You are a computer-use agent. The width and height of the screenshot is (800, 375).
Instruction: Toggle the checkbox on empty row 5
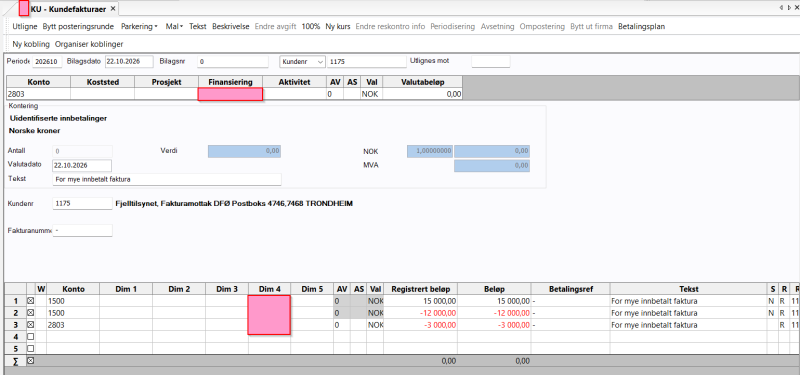(x=30, y=348)
